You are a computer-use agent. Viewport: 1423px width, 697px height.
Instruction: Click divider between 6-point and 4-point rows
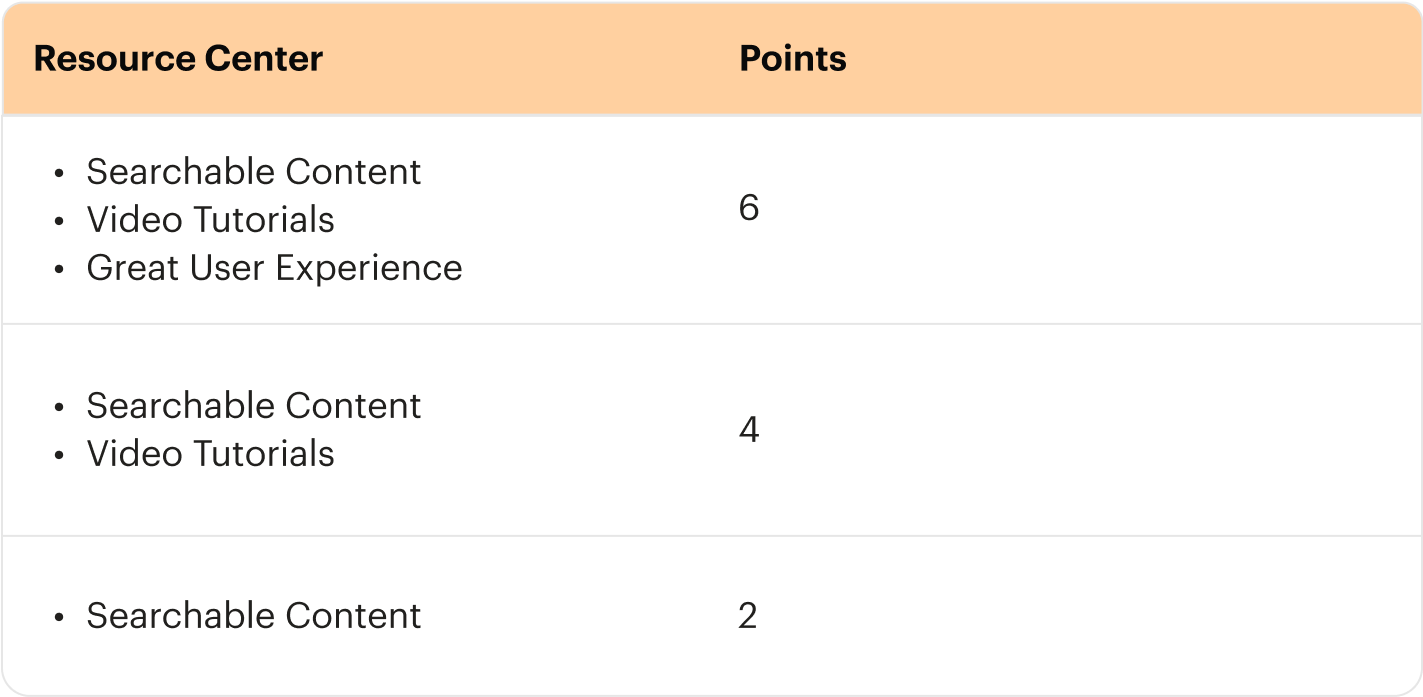711,324
